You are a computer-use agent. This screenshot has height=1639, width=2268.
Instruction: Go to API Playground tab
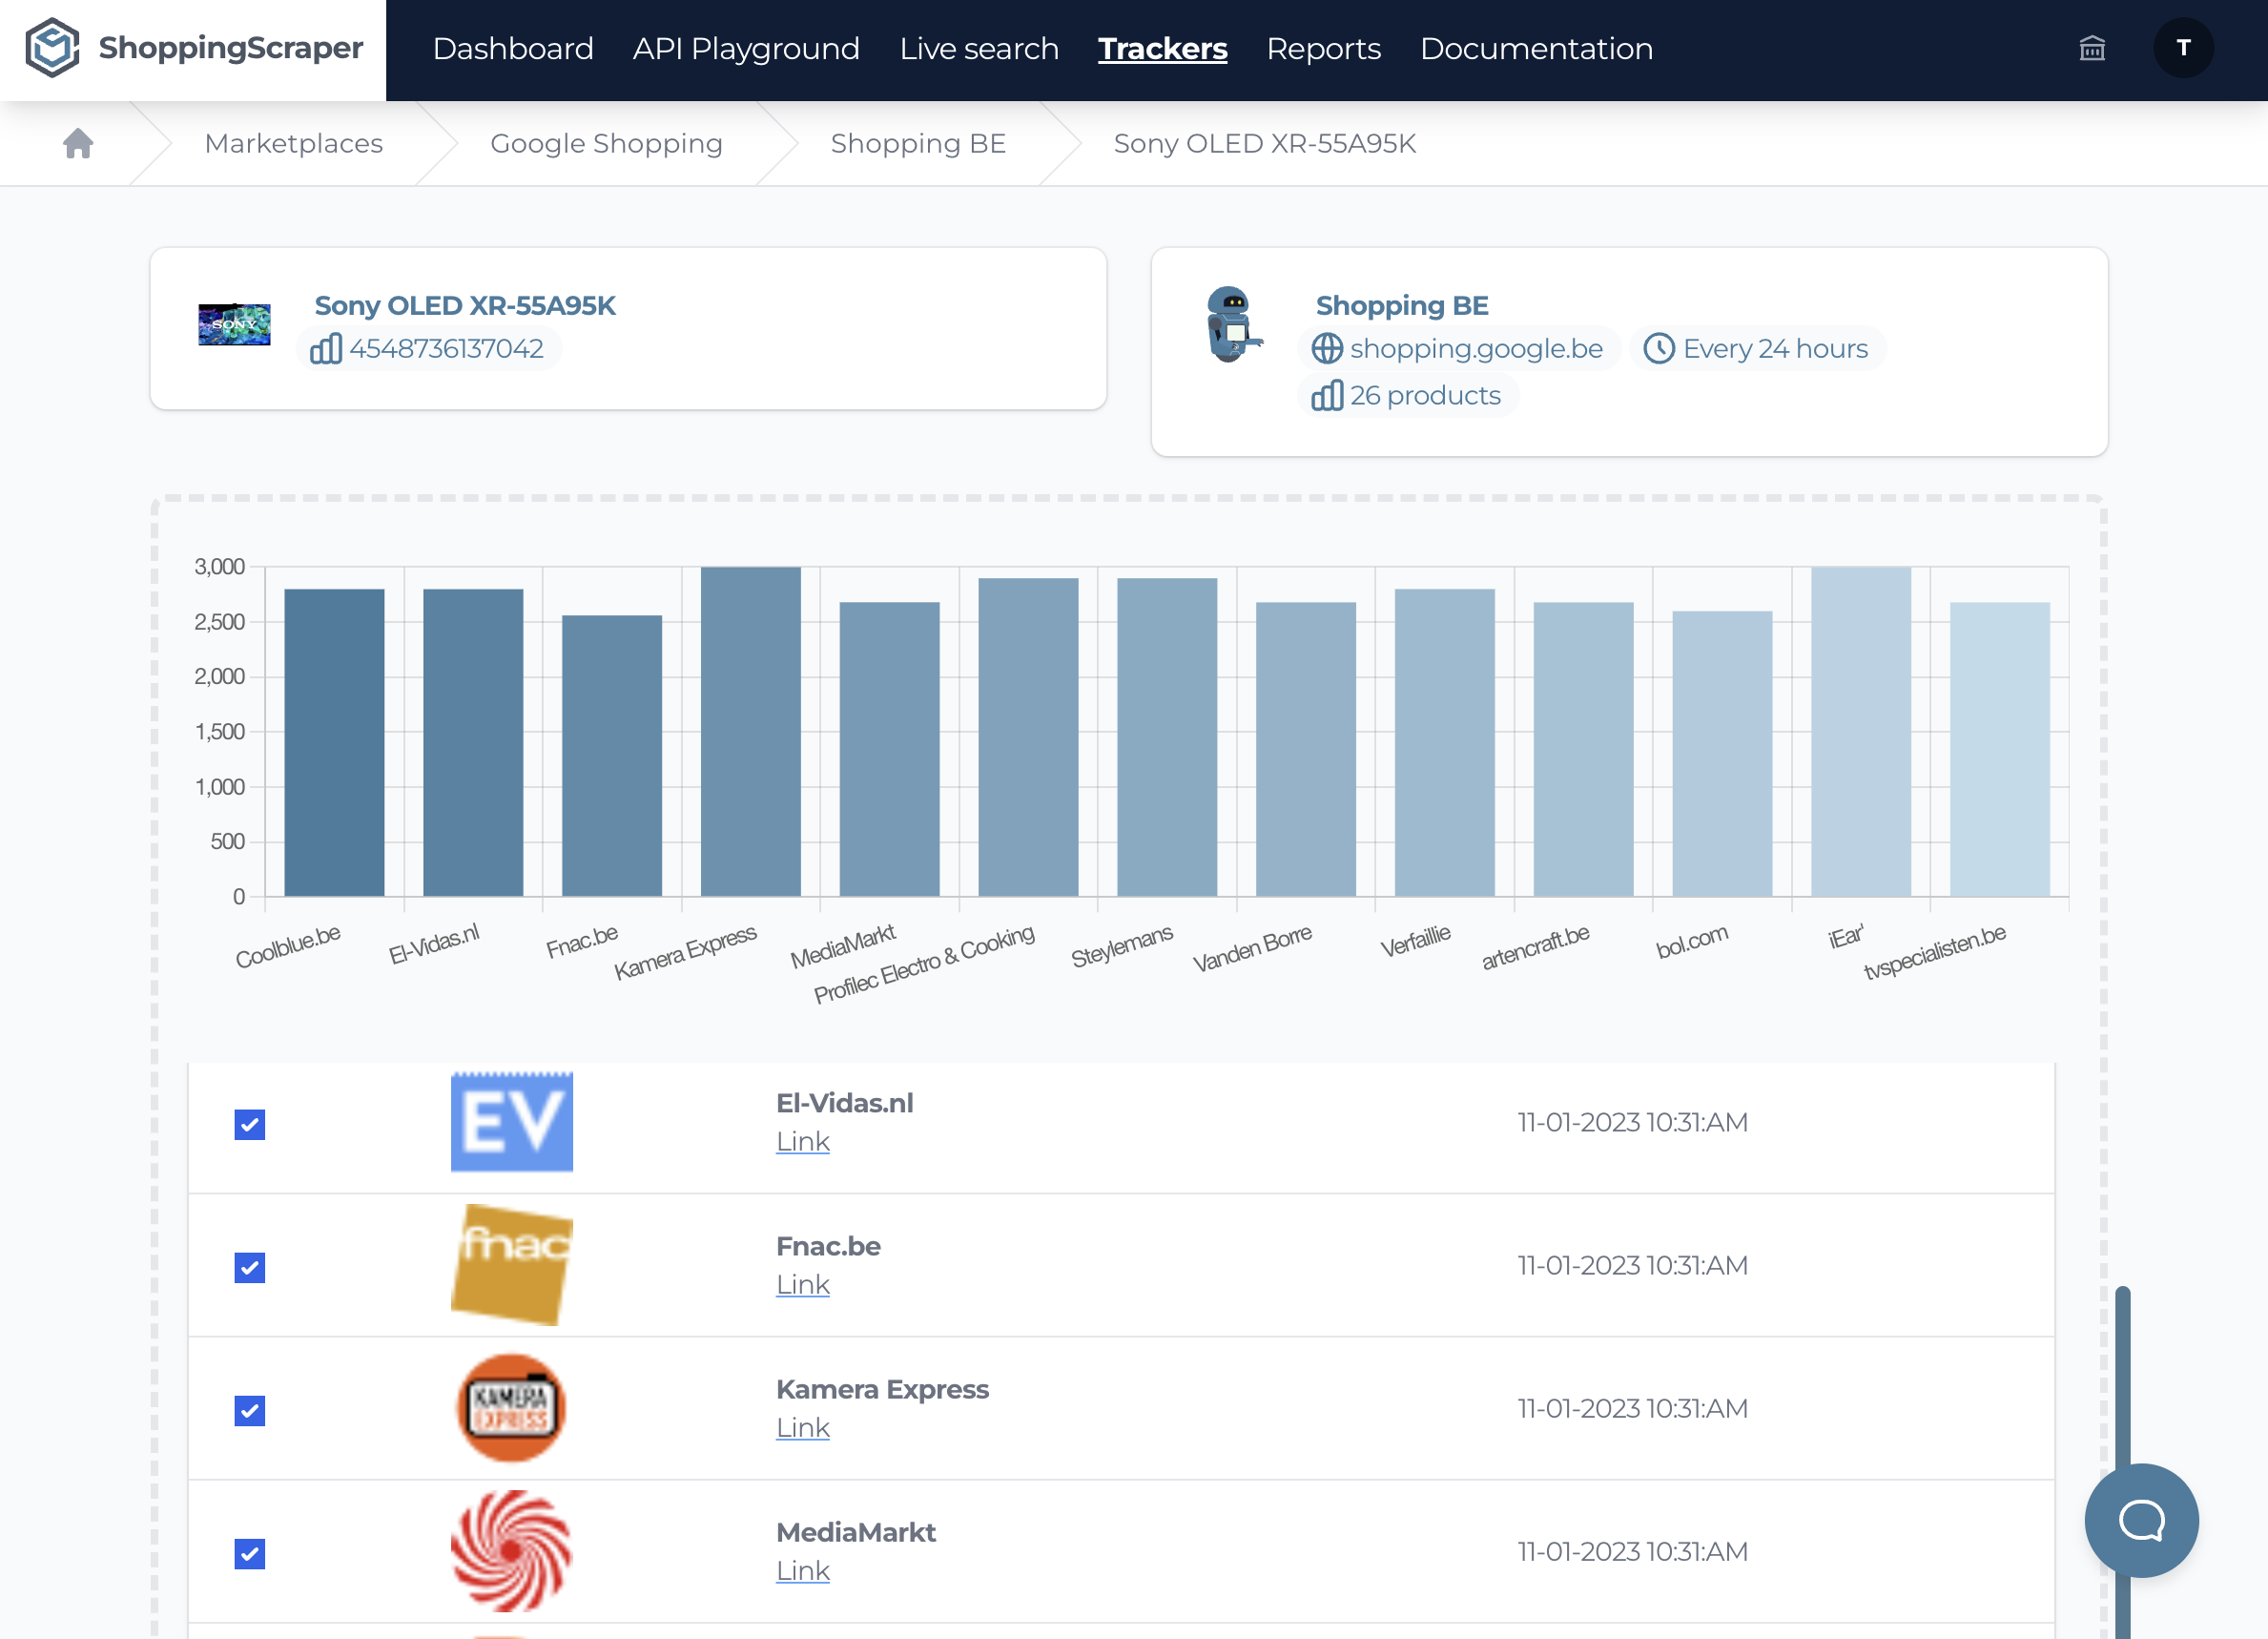(746, 49)
